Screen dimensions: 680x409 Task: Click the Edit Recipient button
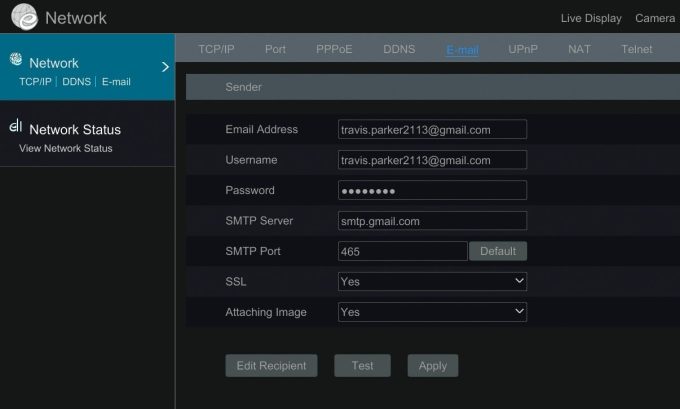coord(271,366)
